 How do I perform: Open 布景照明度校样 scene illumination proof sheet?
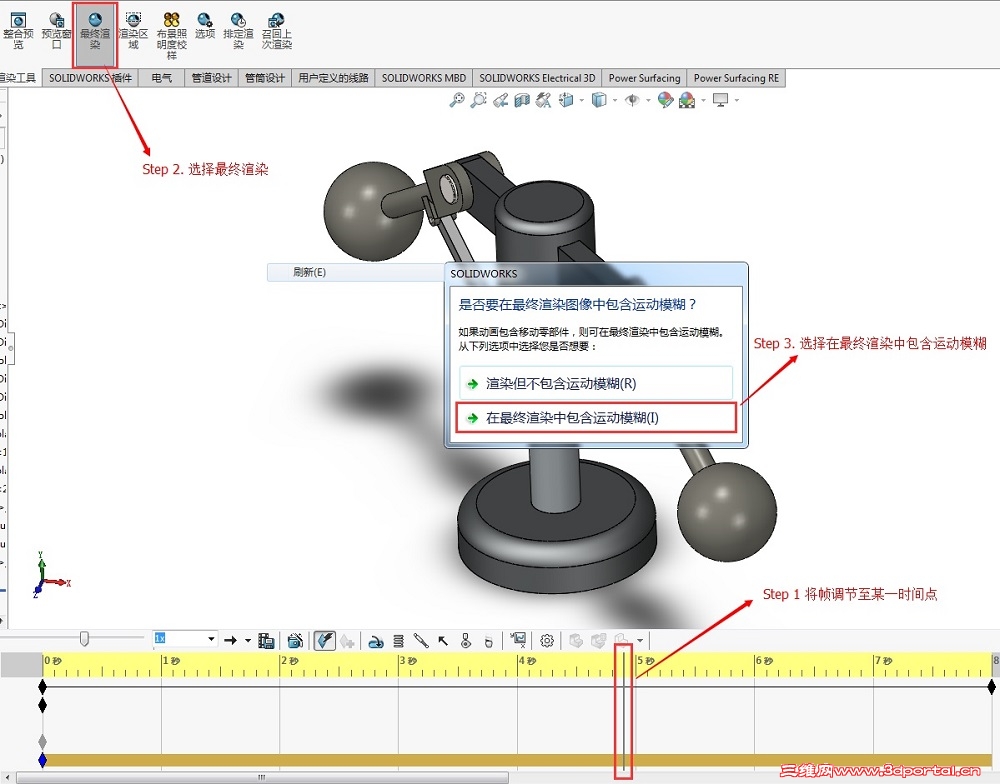click(172, 36)
